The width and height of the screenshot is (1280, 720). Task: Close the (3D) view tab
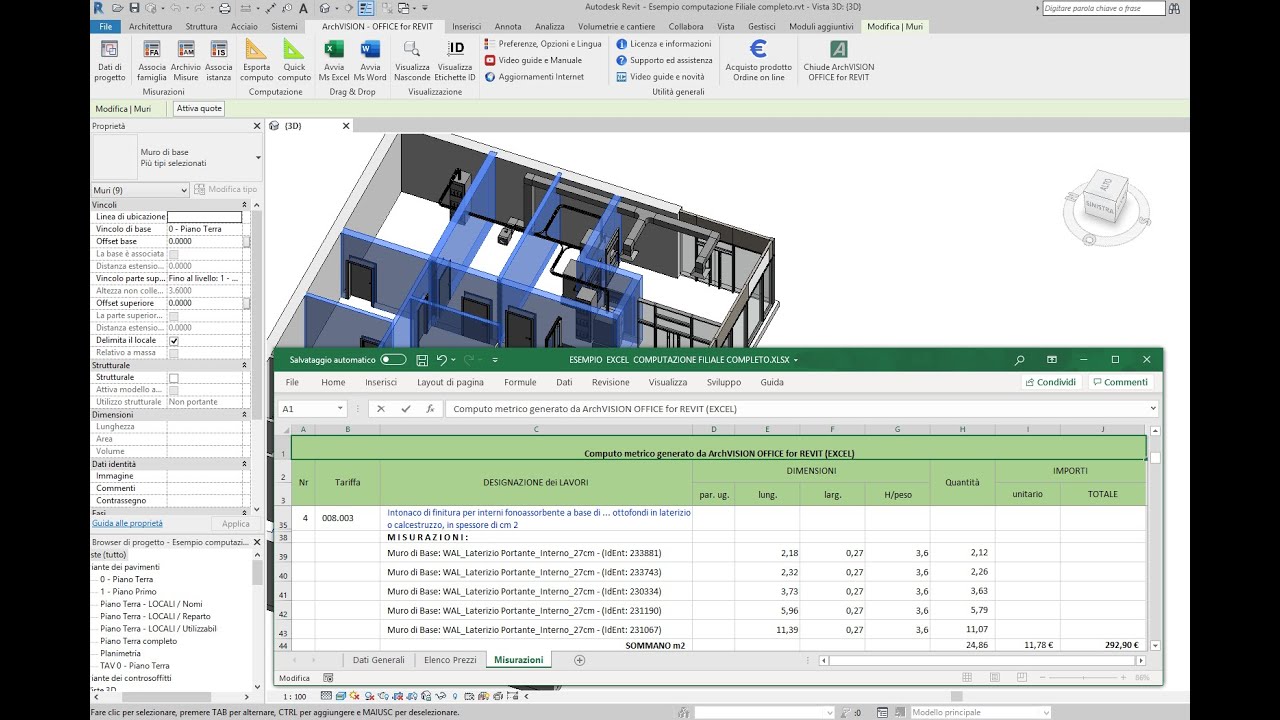tap(346, 126)
